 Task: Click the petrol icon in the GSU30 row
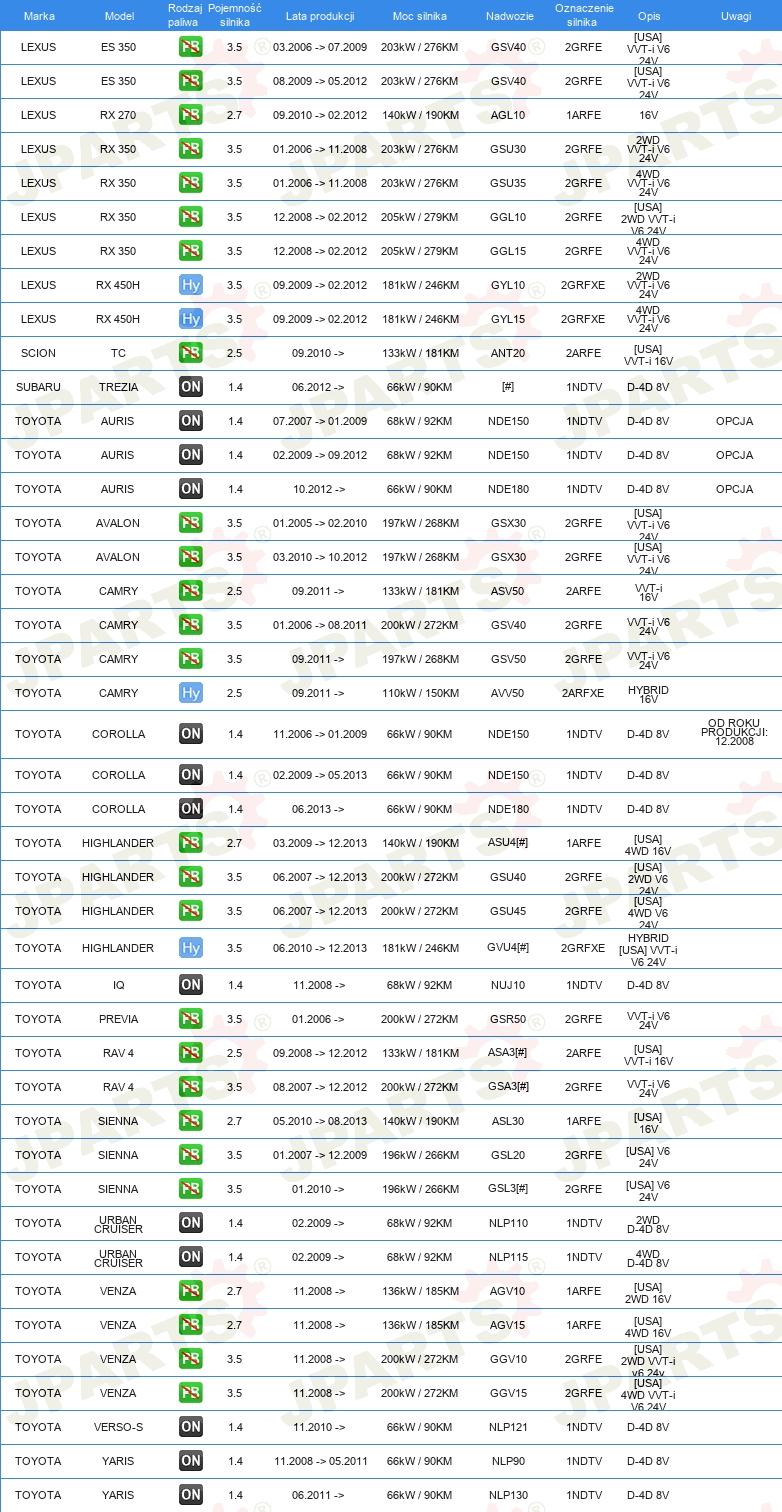(191, 149)
